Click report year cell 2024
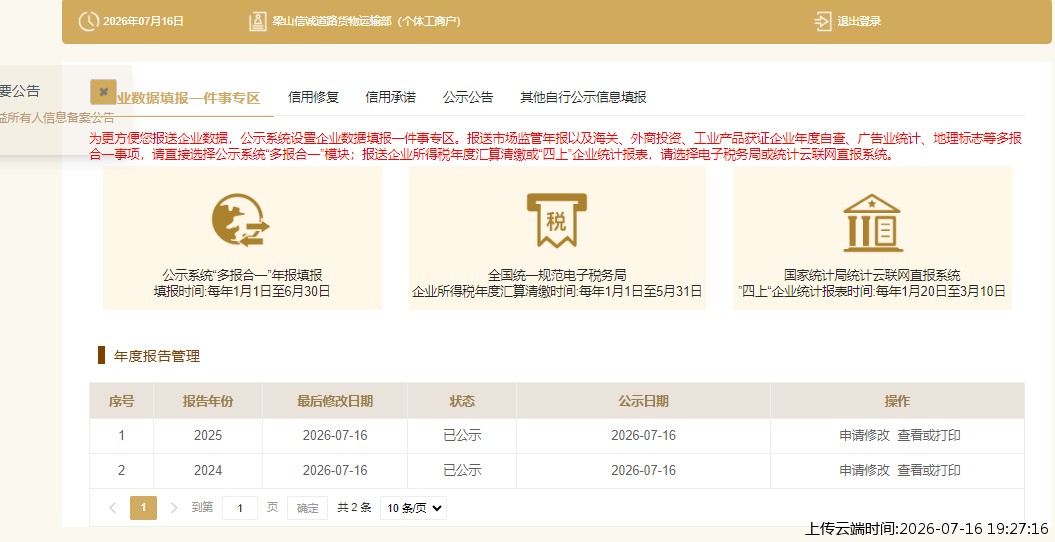 [x=208, y=470]
